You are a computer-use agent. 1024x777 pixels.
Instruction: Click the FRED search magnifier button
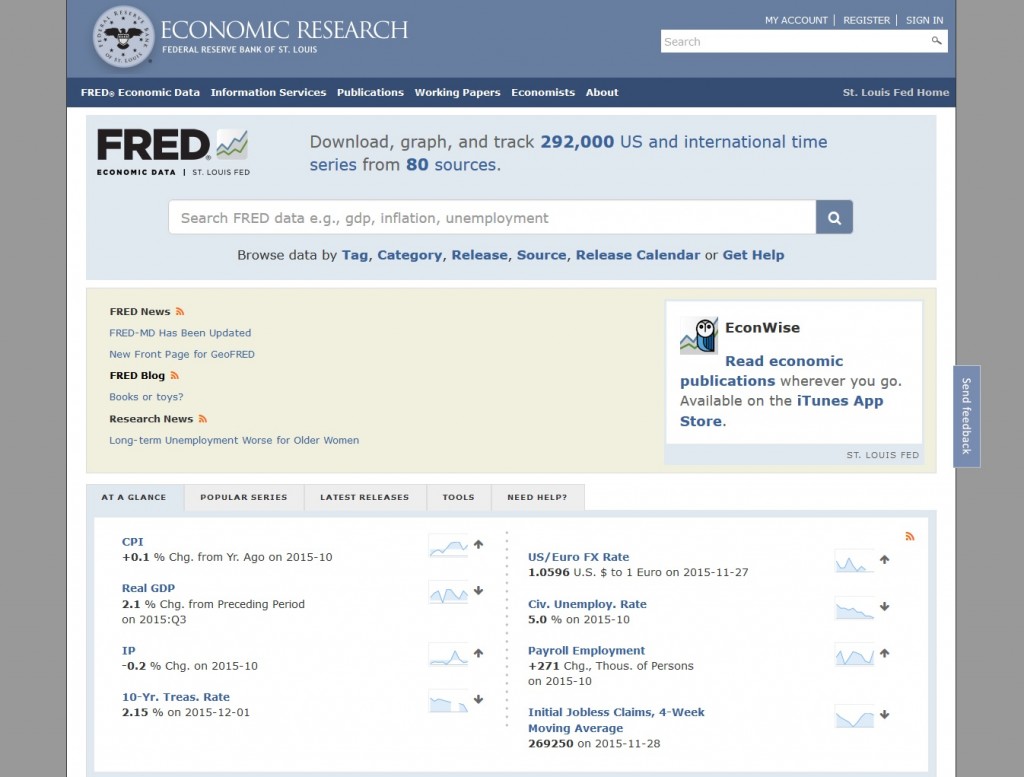coord(834,217)
